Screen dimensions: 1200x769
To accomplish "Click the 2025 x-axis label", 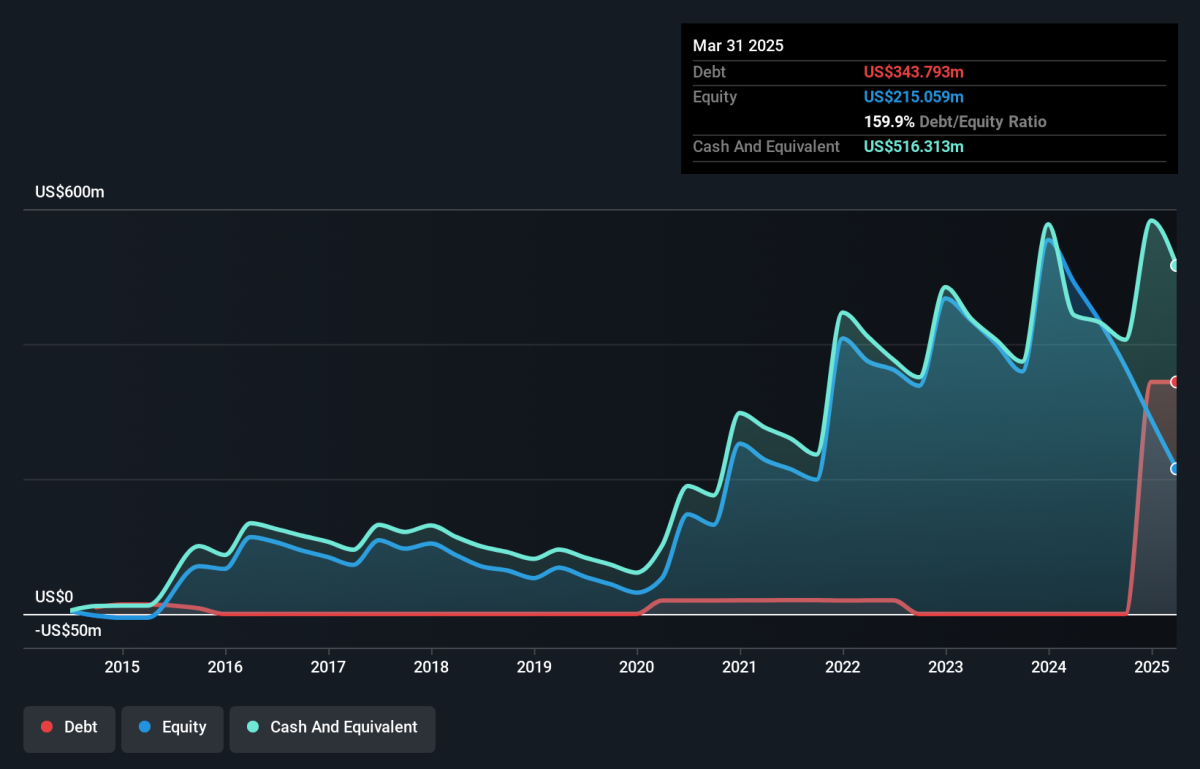I will click(1152, 667).
